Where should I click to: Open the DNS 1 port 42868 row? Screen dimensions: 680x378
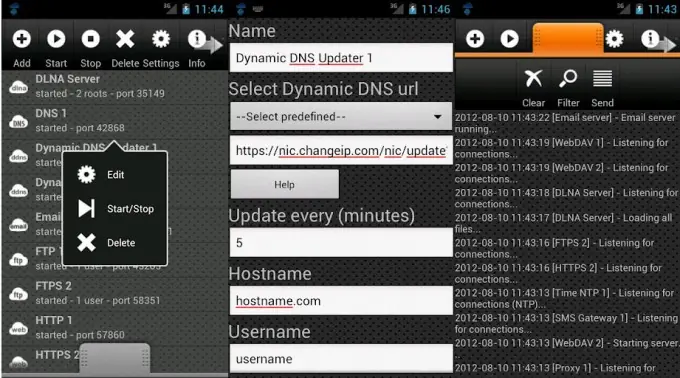click(x=115, y=122)
